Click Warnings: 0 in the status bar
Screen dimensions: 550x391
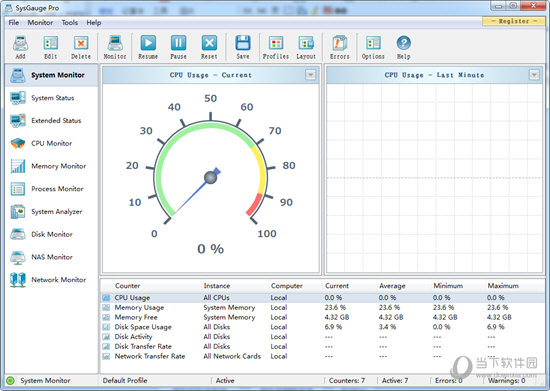click(506, 380)
